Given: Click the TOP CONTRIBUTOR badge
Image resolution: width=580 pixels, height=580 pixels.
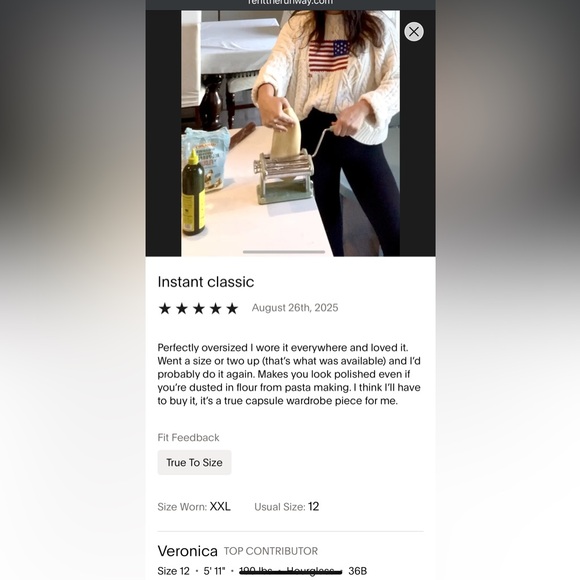Looking at the screenshot, I should tap(271, 551).
